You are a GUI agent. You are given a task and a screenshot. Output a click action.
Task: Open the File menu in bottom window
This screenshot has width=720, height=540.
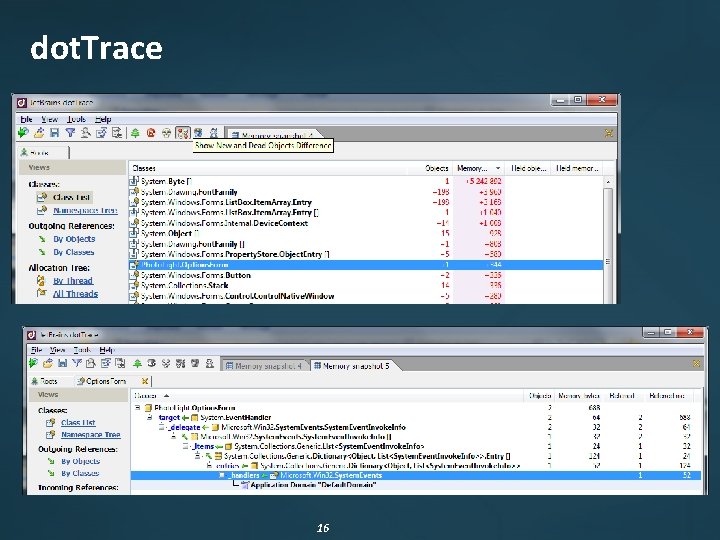(x=36, y=350)
